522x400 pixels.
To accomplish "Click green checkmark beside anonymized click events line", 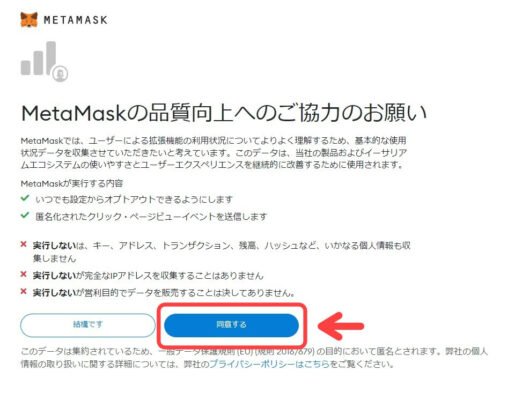I will (x=25, y=215).
